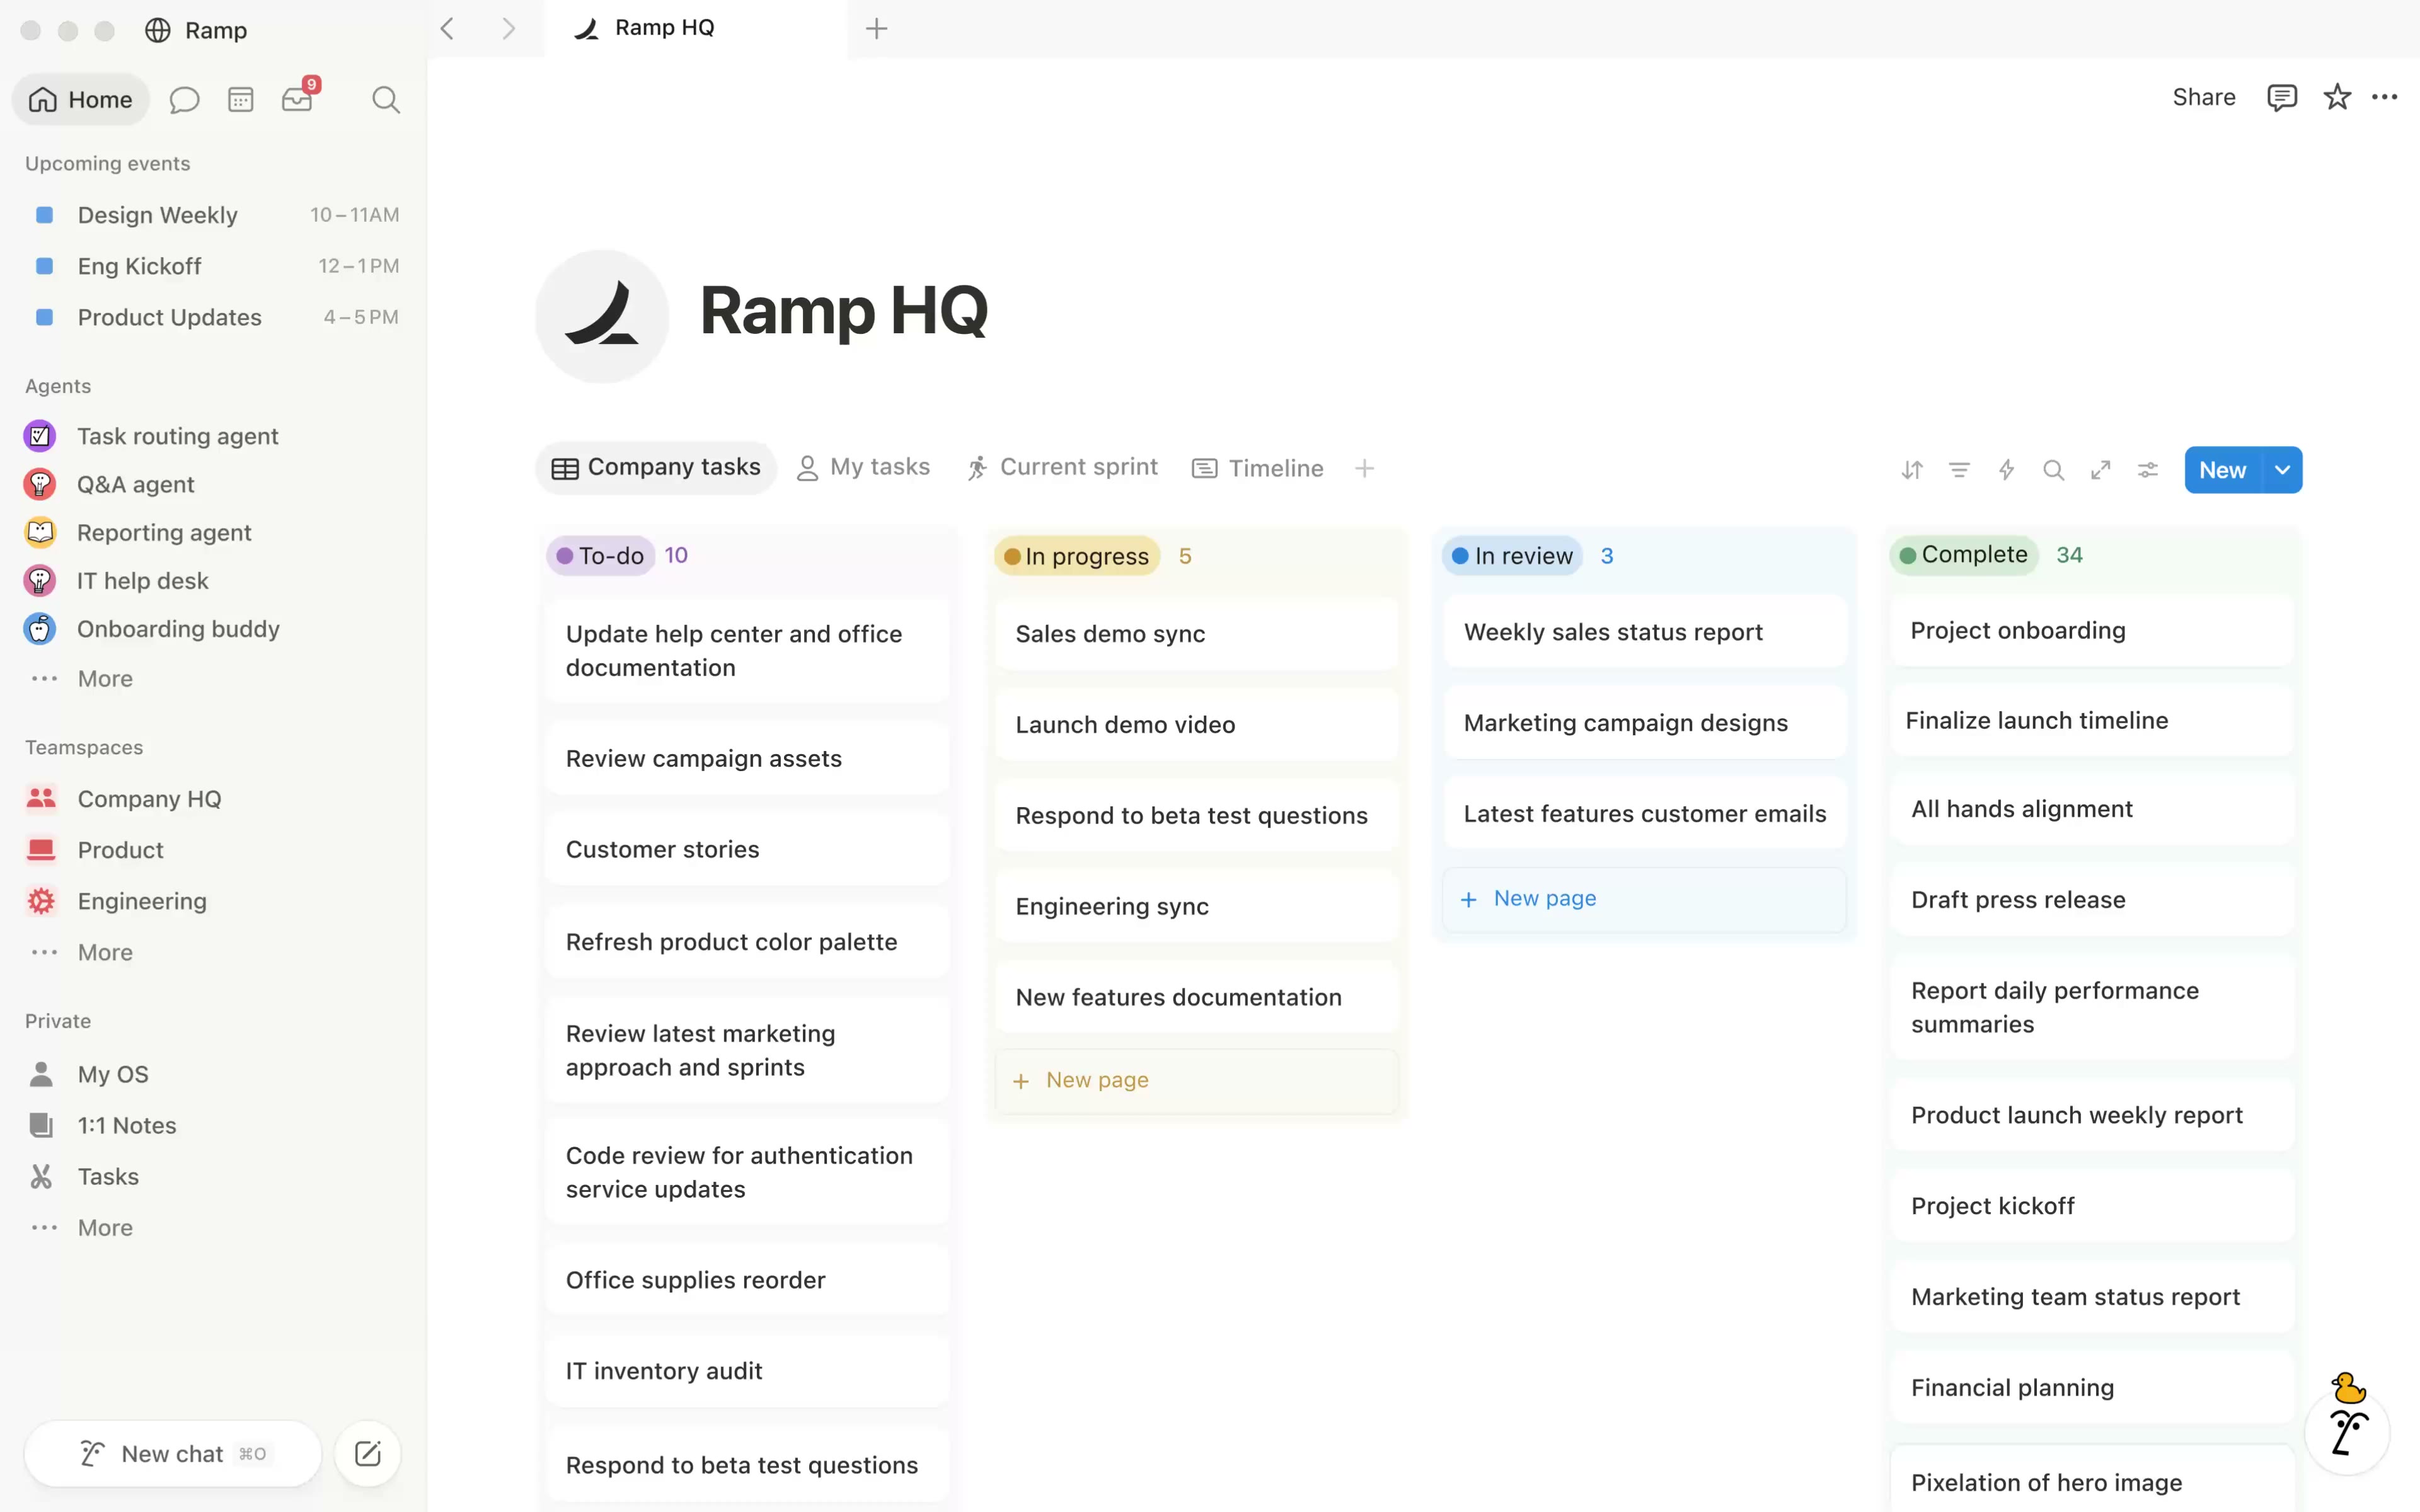The width and height of the screenshot is (2420, 1512).
Task: Click the Home button in sidebar
Action: pyautogui.click(x=81, y=100)
